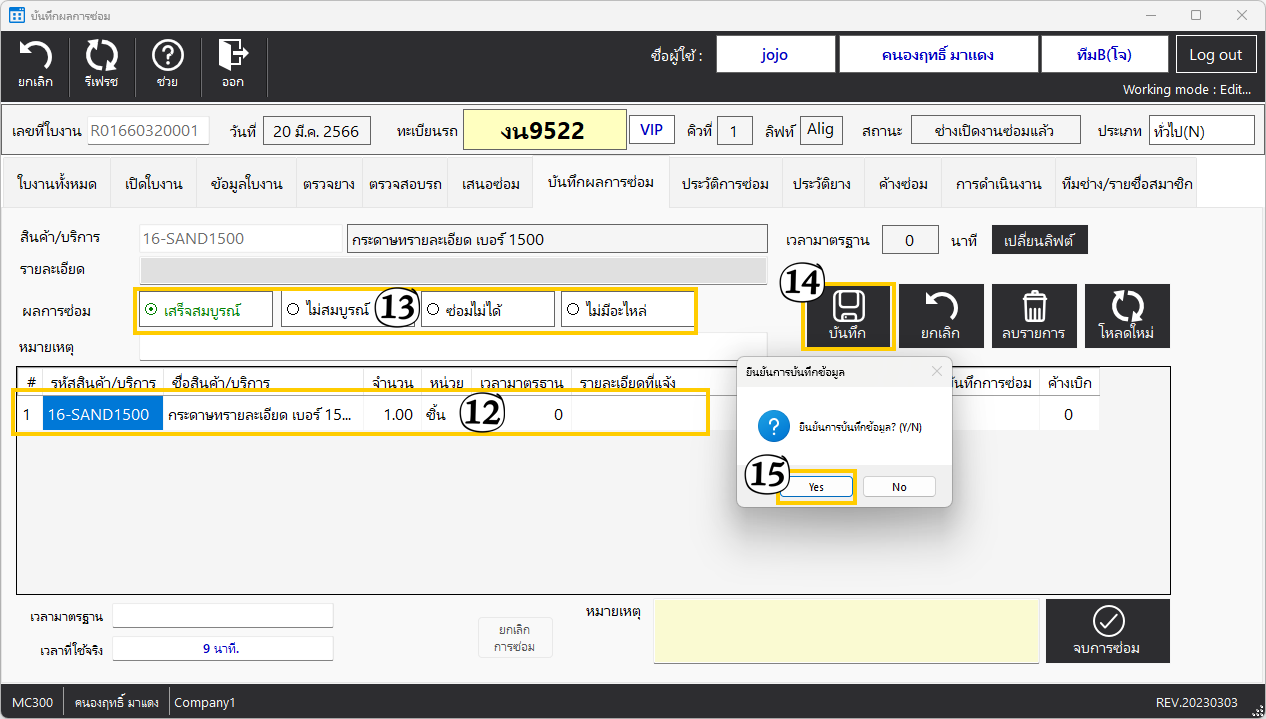Select the ซ่อมไม่ได้ radio option

(433, 310)
